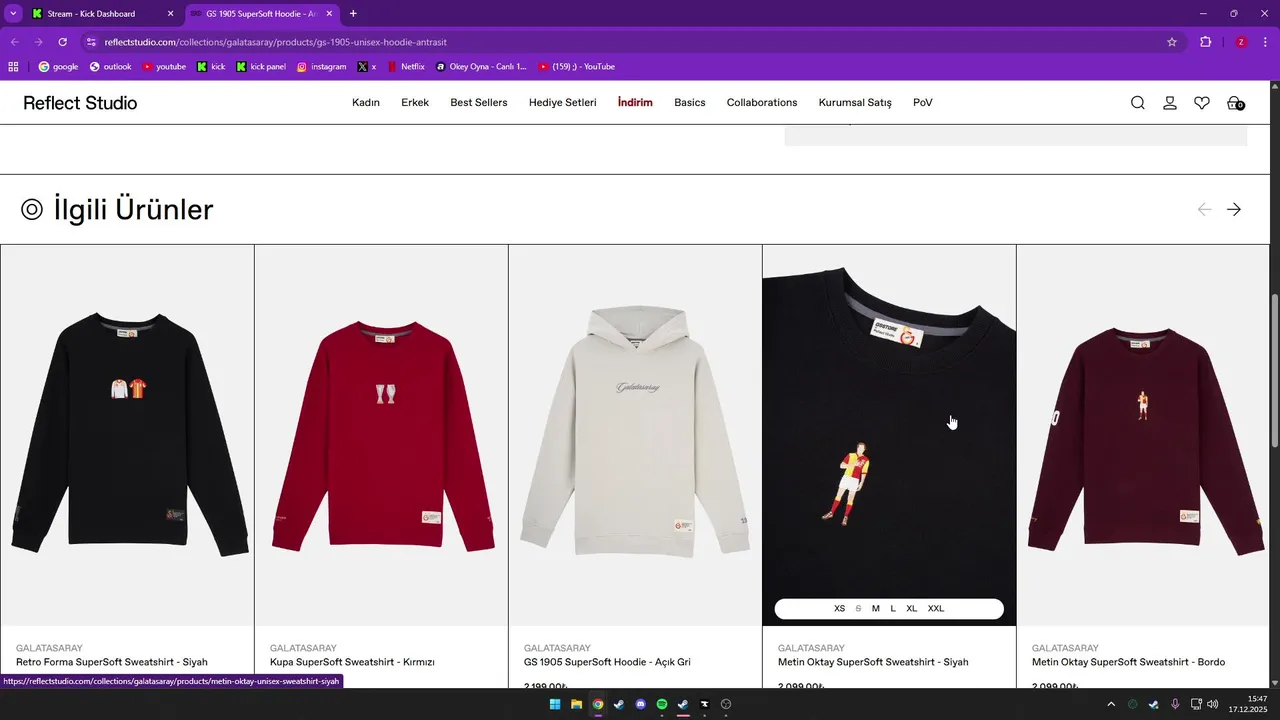Open the Hediye Setleri menu
The image size is (1280, 720).
563,103
